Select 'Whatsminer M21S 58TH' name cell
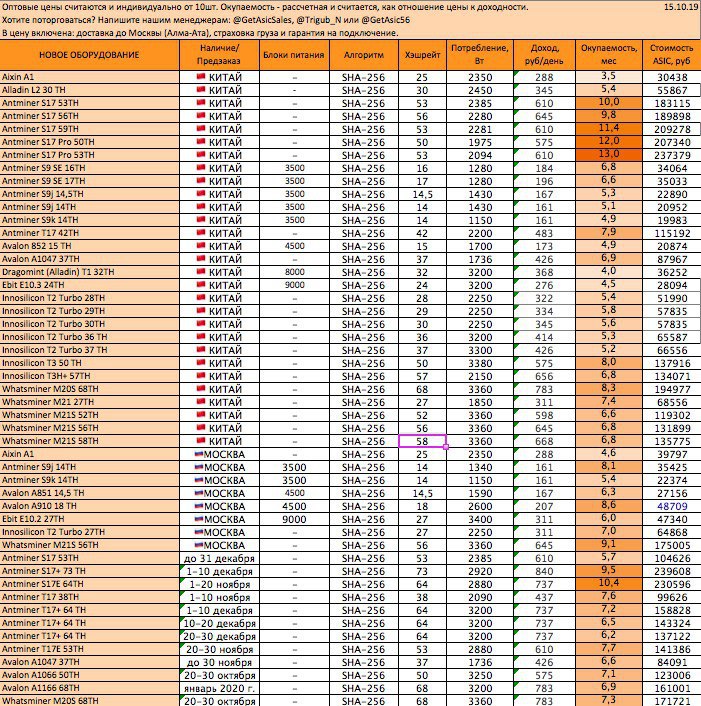This screenshot has width=701, height=706. coord(90,441)
